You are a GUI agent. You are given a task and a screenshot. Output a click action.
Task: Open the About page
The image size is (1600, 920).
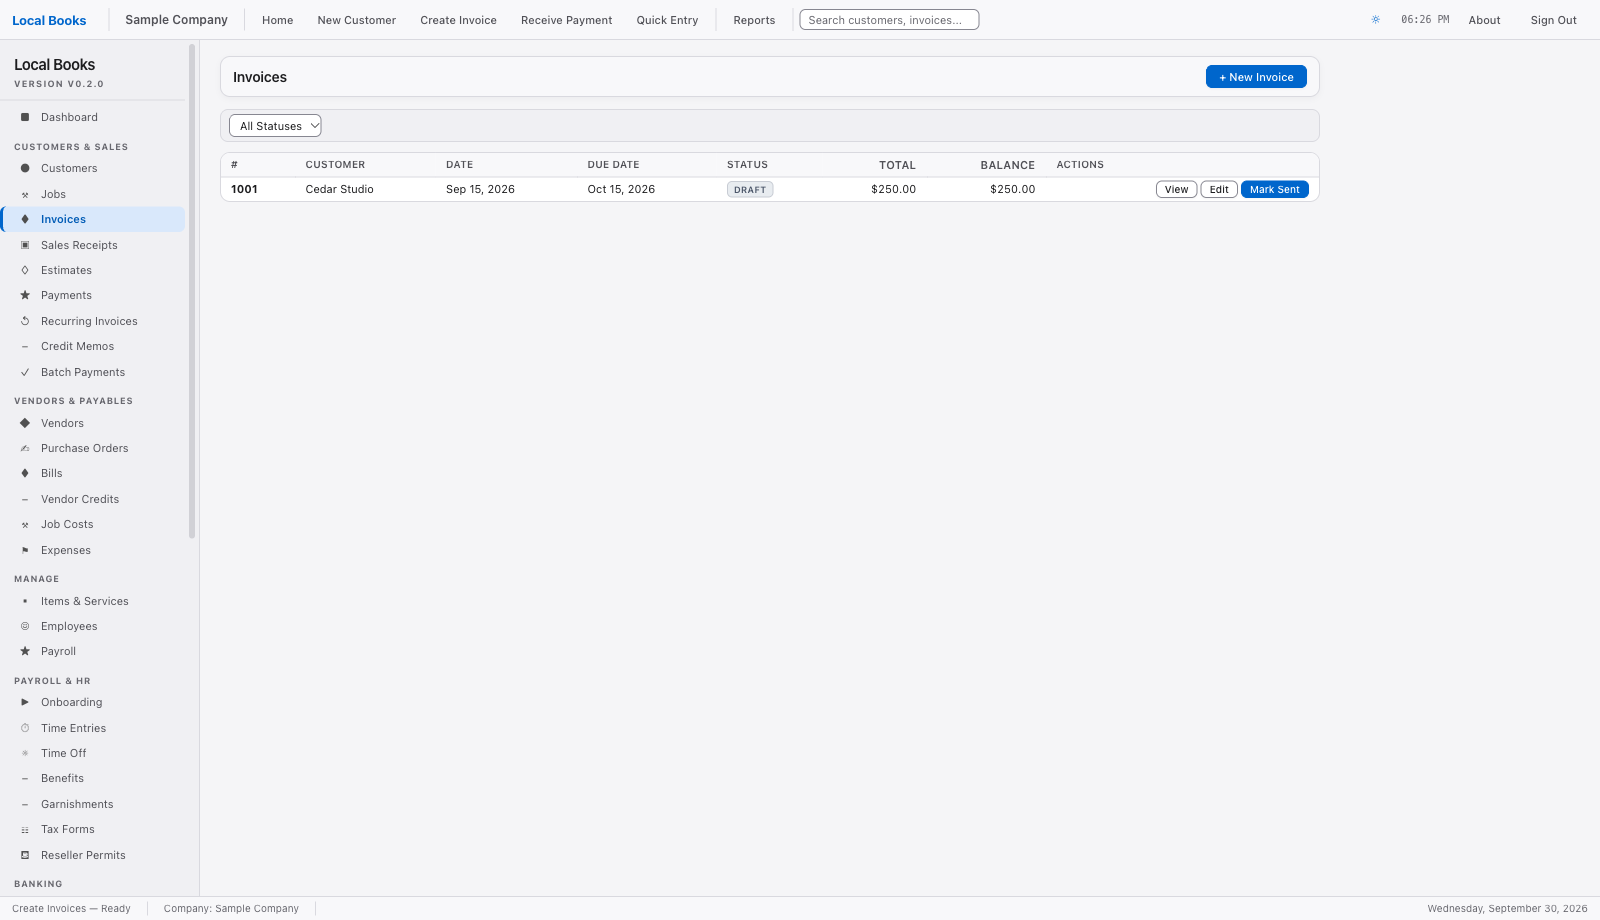[1484, 20]
